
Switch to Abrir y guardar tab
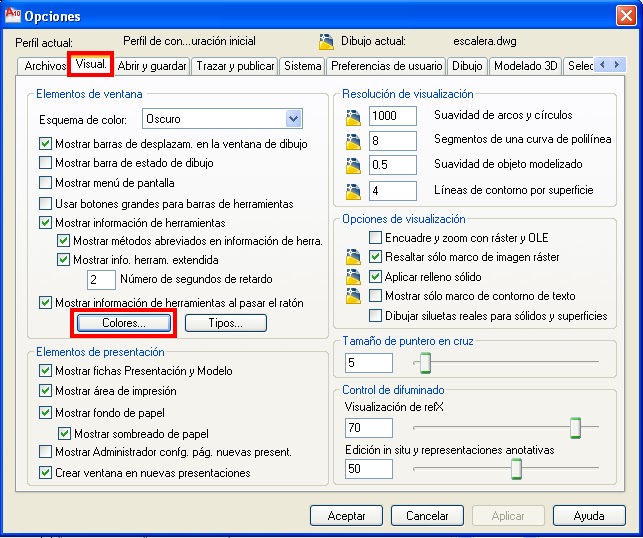(152, 66)
